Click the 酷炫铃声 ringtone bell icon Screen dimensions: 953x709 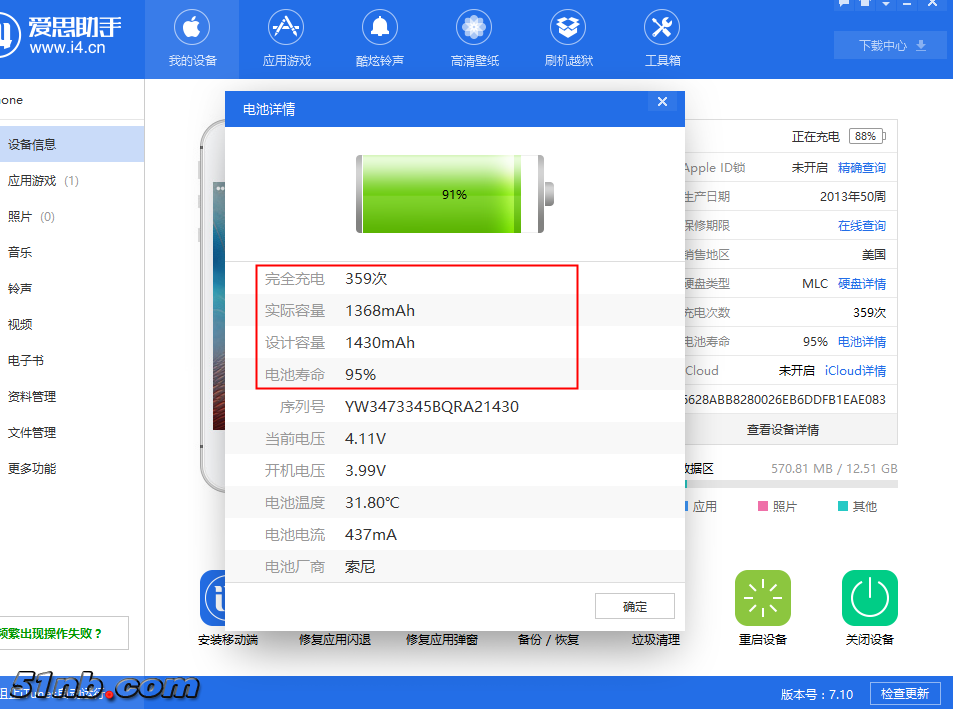click(380, 28)
